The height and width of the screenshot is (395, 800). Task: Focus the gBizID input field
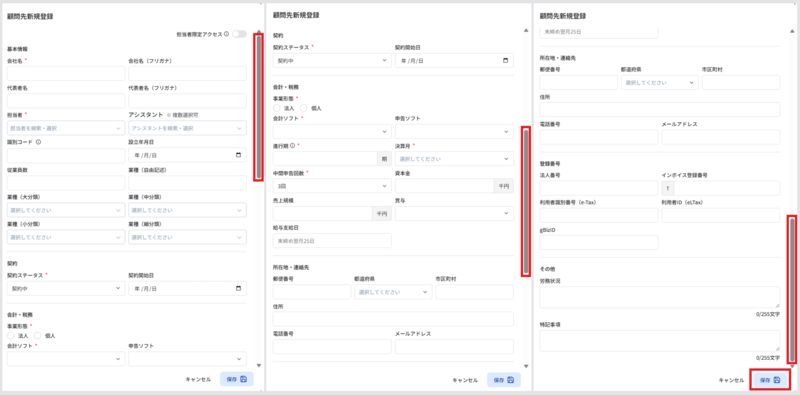tap(598, 242)
